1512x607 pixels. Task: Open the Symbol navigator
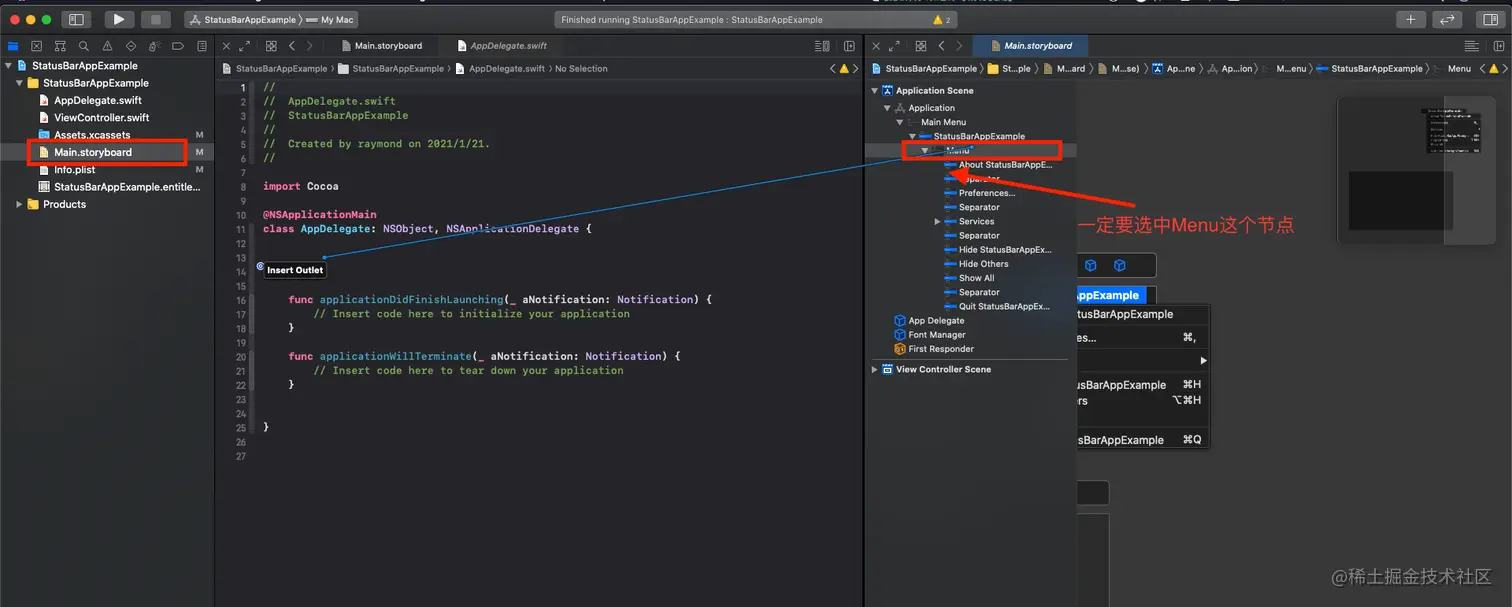point(60,46)
